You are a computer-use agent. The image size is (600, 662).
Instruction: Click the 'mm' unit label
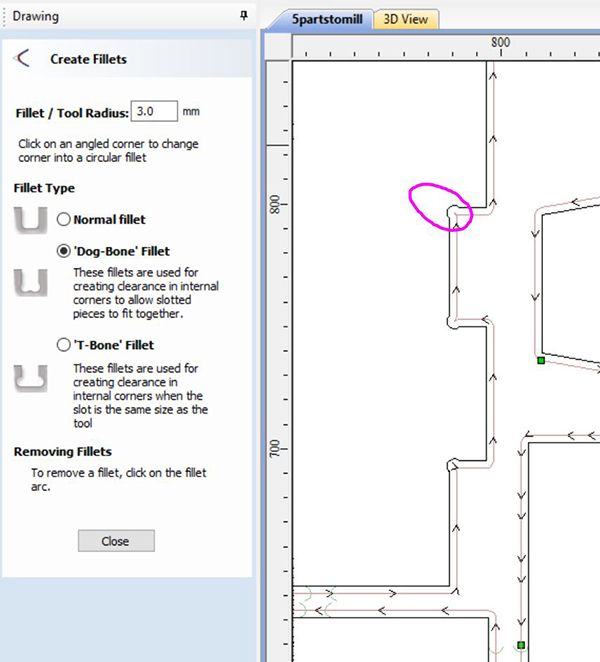click(x=191, y=112)
